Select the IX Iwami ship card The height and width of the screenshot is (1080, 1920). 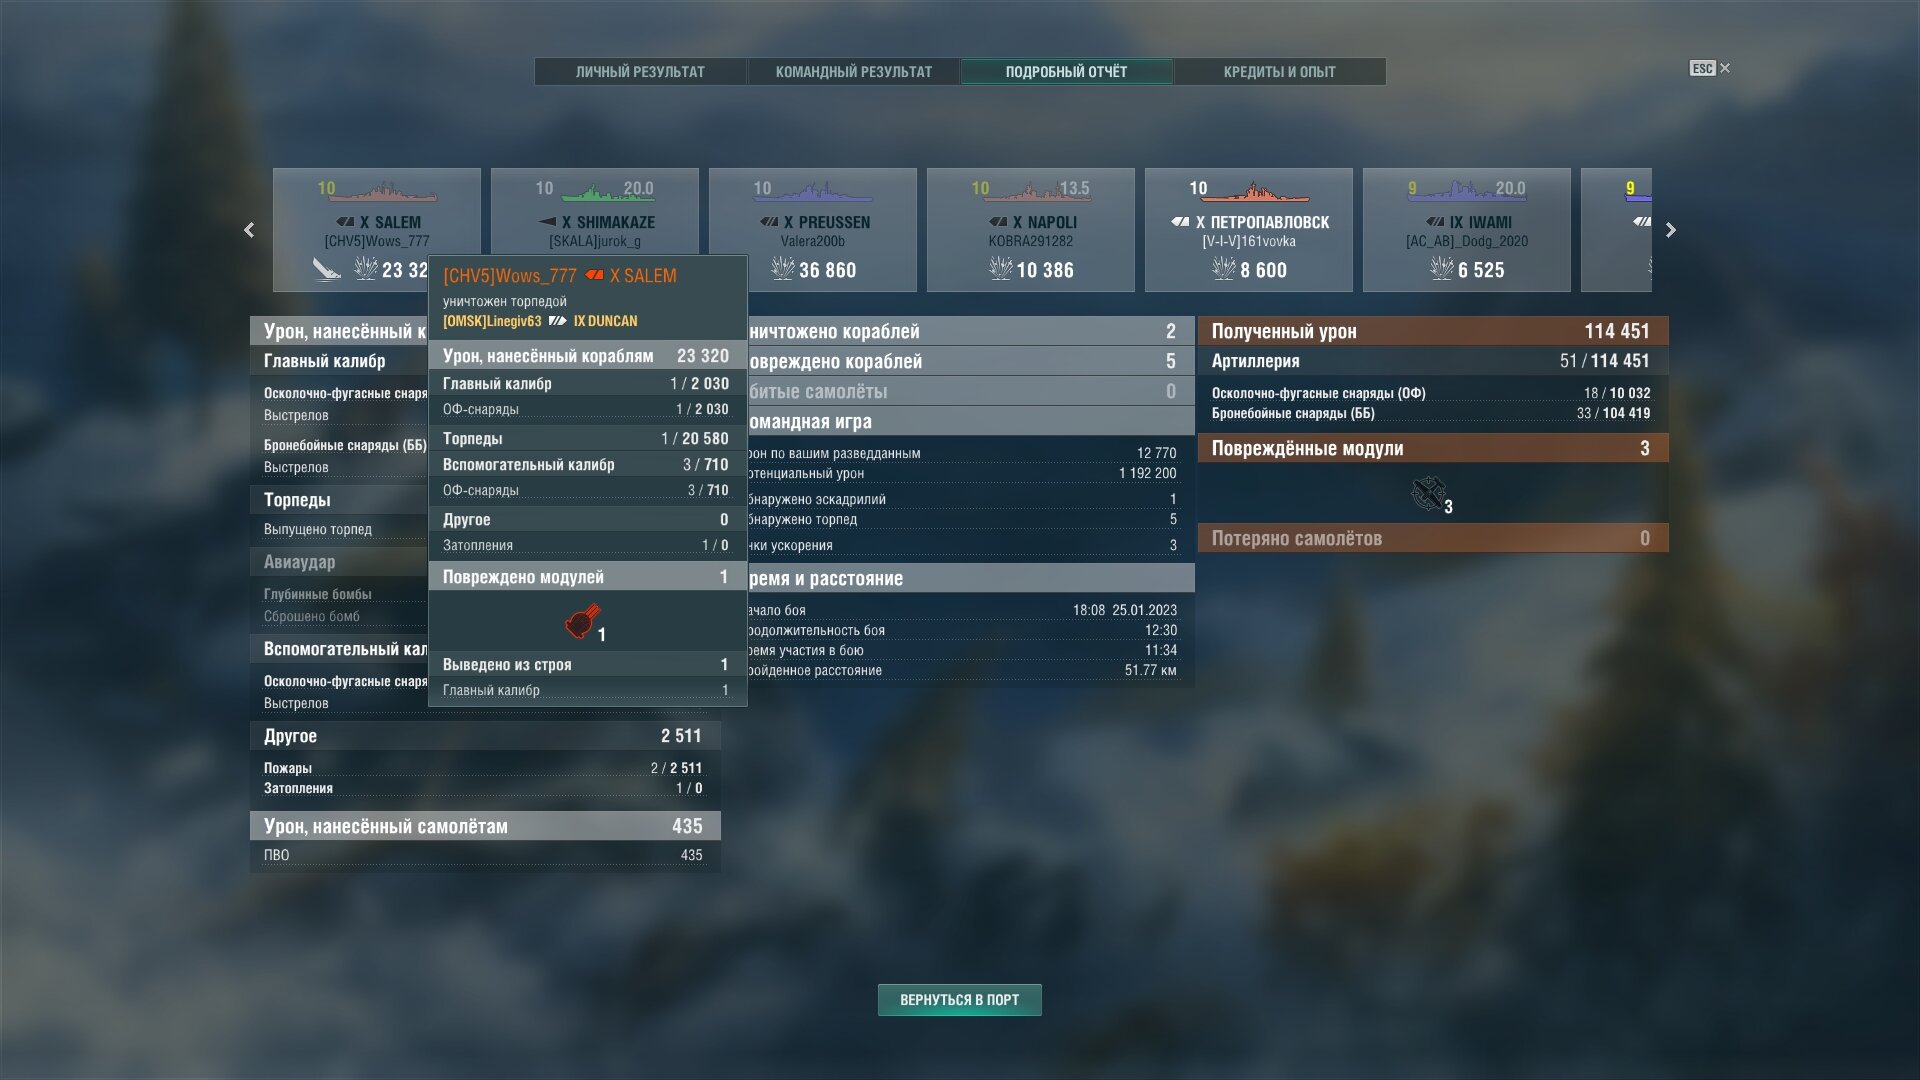pos(1467,230)
